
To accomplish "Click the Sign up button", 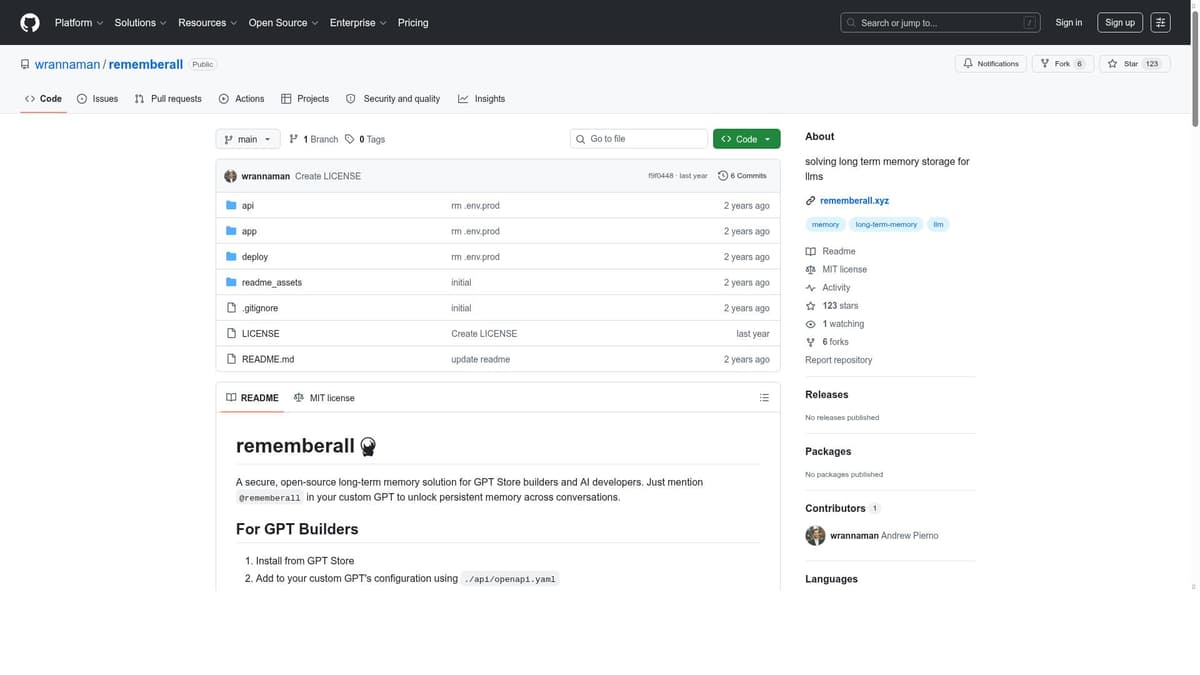I will click(1119, 22).
